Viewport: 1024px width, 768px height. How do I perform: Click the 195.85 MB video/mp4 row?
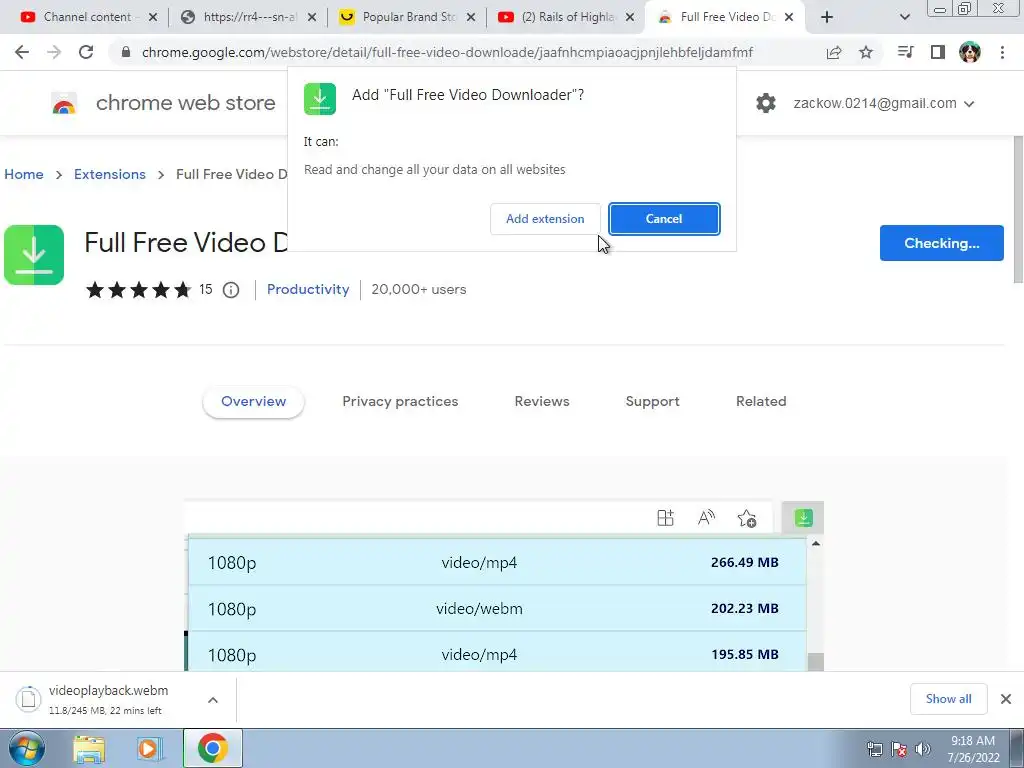click(x=497, y=654)
